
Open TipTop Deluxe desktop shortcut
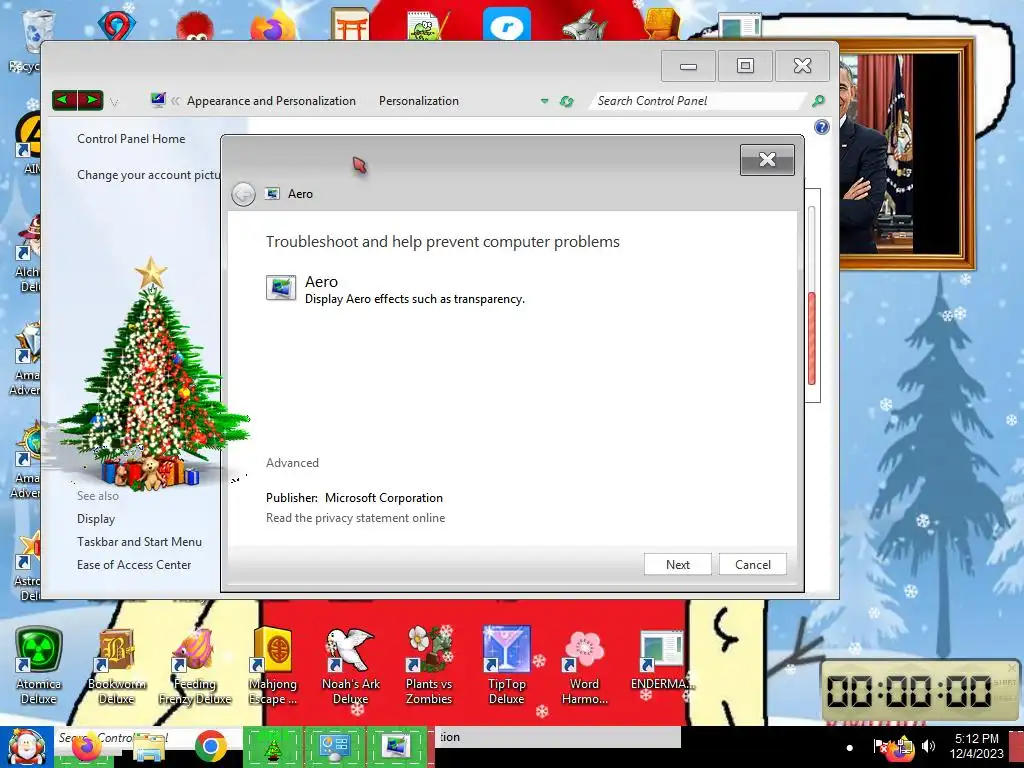point(506,665)
